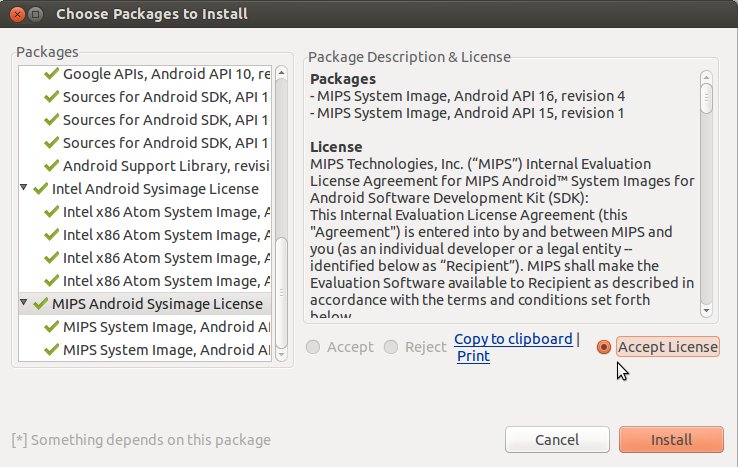The image size is (738, 467).
Task: Click packages list scroll up arrow
Action: click(x=281, y=72)
